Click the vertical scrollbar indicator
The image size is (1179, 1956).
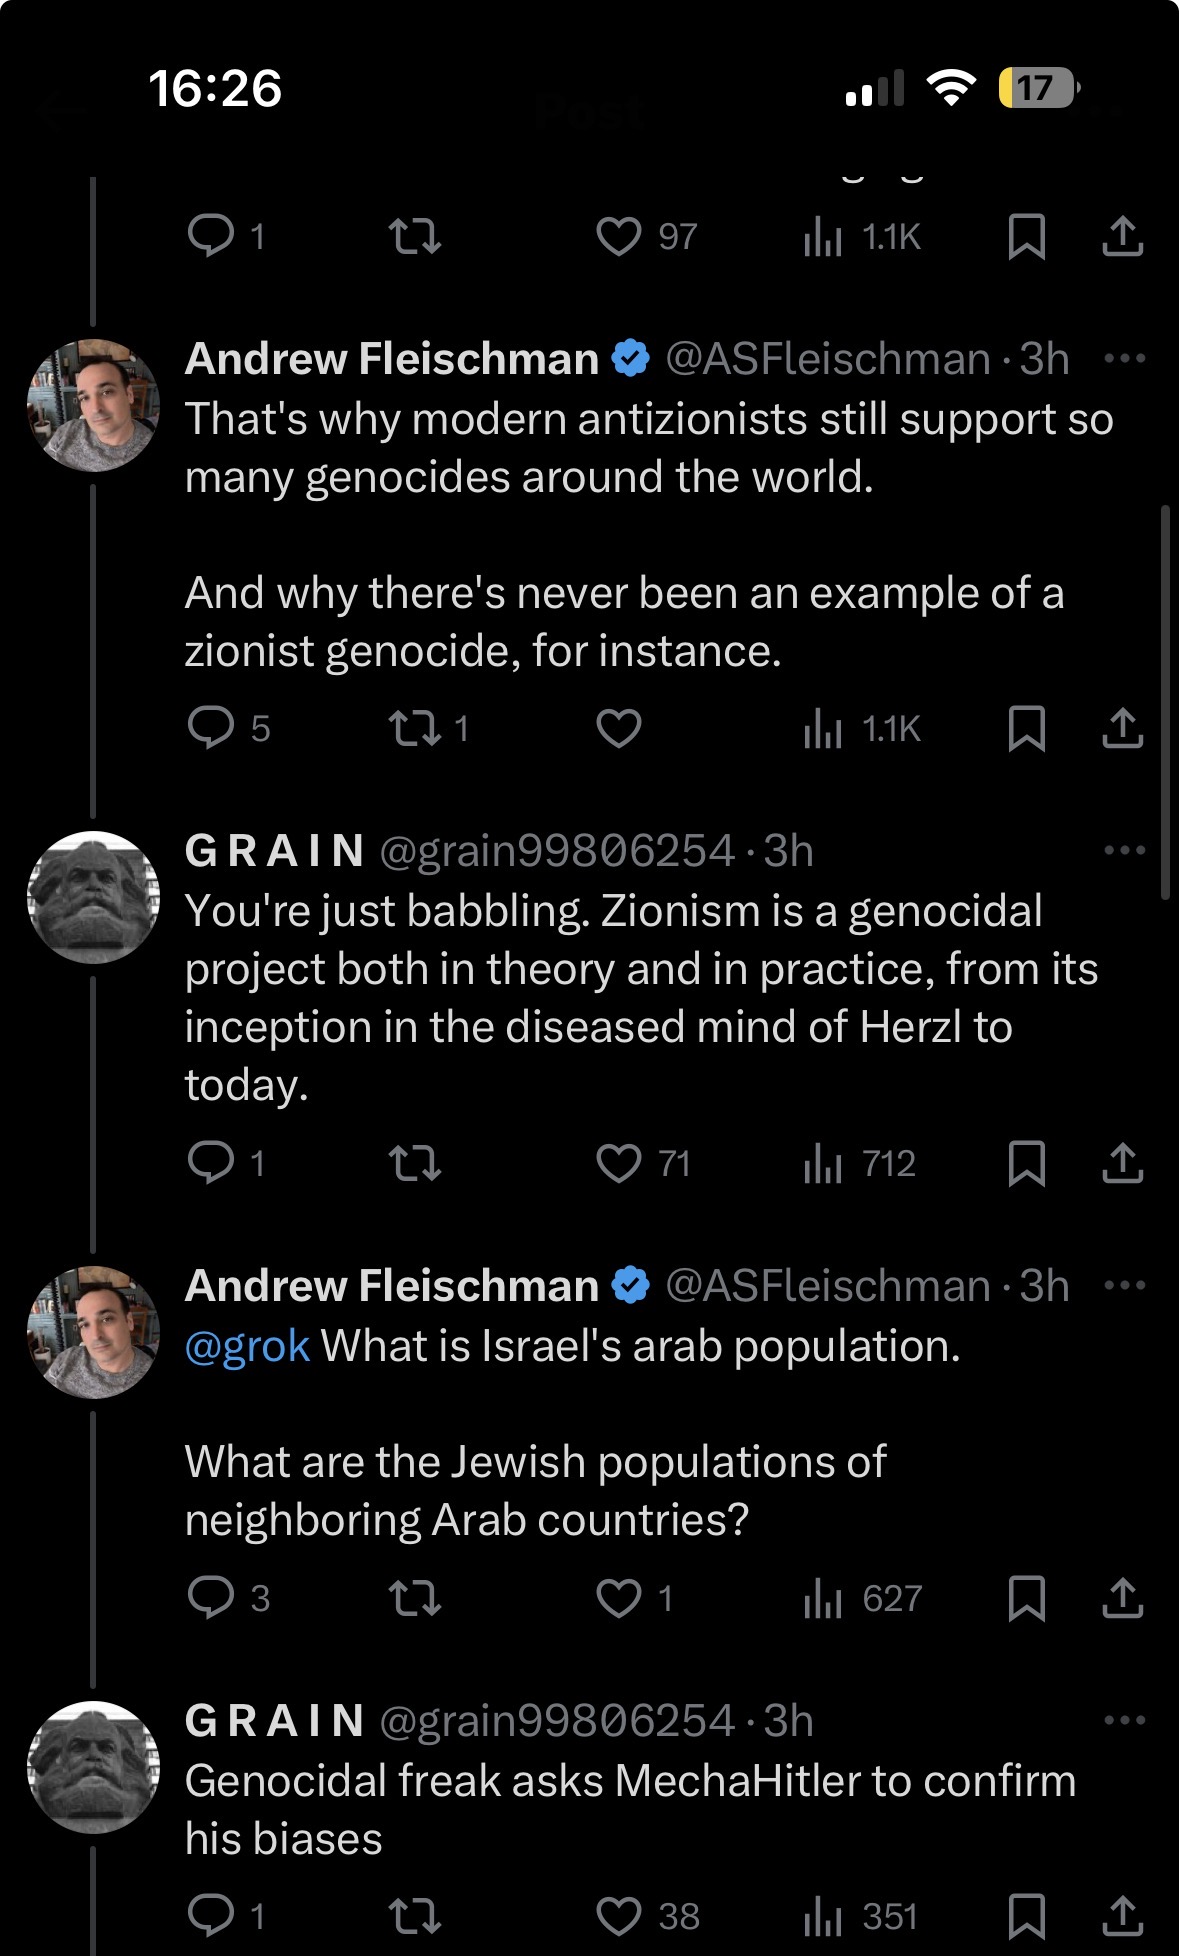1165,703
